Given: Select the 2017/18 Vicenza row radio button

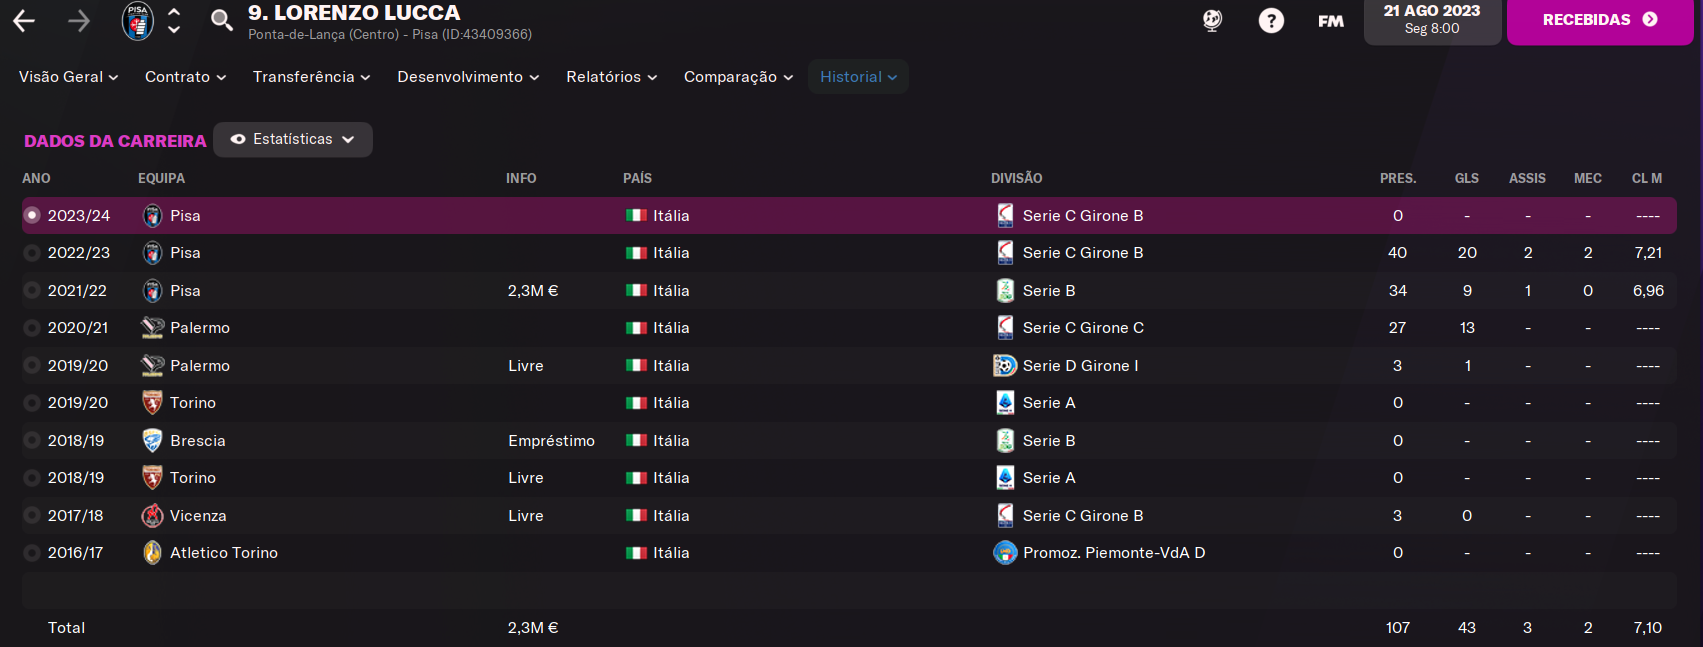Looking at the screenshot, I should click(32, 516).
